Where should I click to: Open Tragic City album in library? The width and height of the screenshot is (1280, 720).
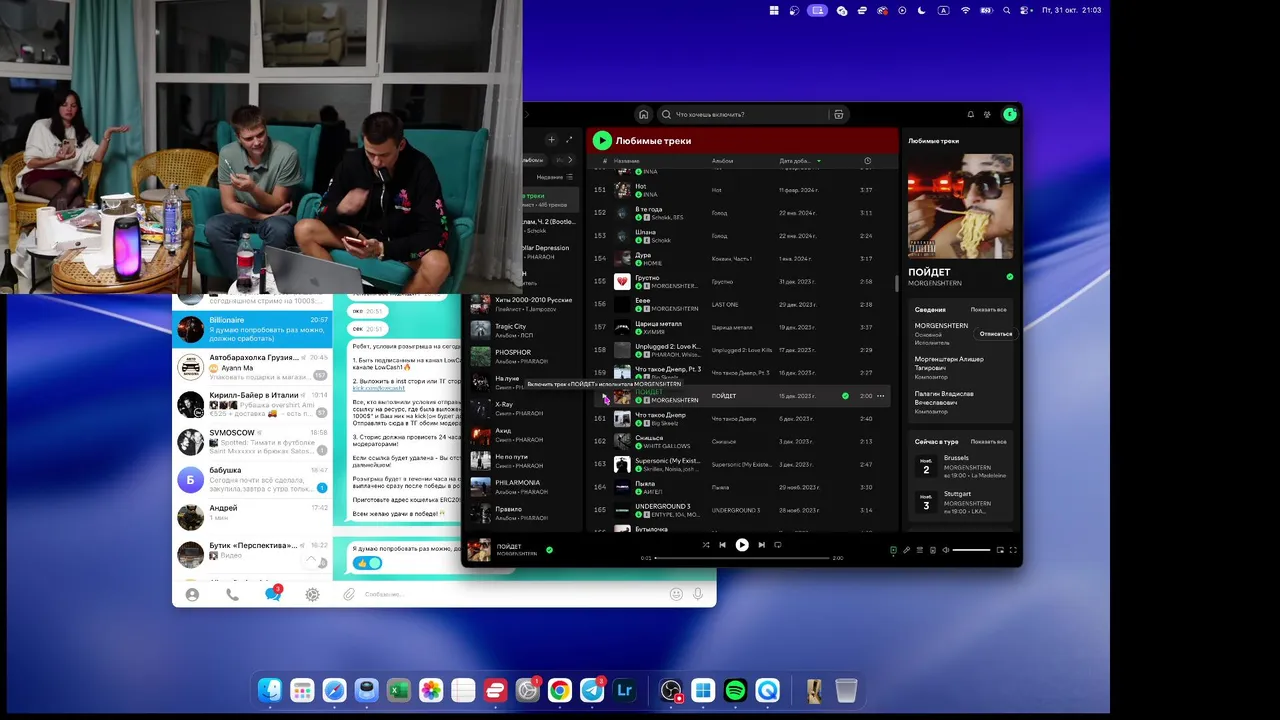tap(523, 330)
